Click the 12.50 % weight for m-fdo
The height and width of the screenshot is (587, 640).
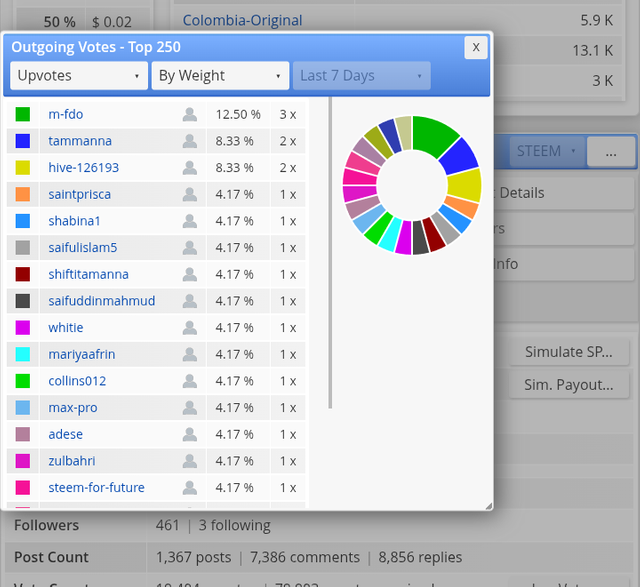click(238, 114)
